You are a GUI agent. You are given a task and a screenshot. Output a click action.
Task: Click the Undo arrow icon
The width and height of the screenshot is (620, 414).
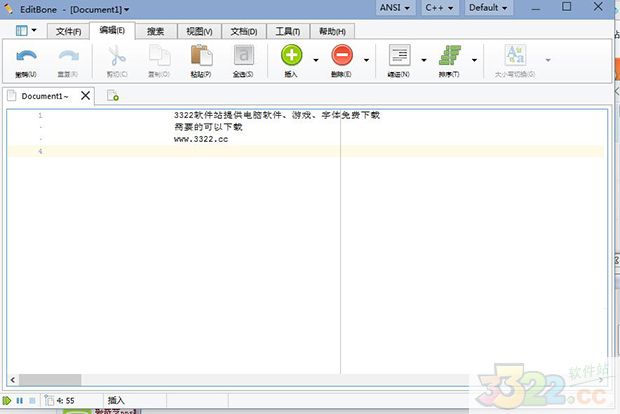[26, 57]
